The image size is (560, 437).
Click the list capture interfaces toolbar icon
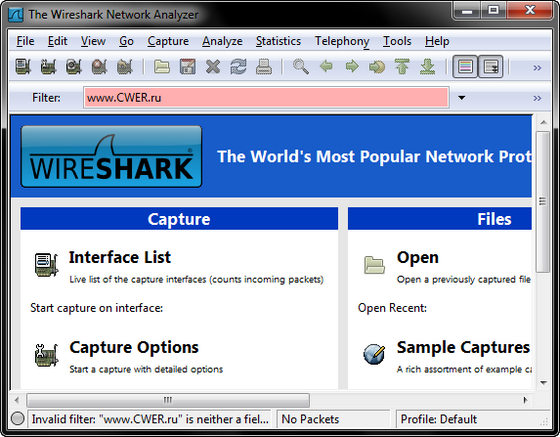[x=23, y=67]
